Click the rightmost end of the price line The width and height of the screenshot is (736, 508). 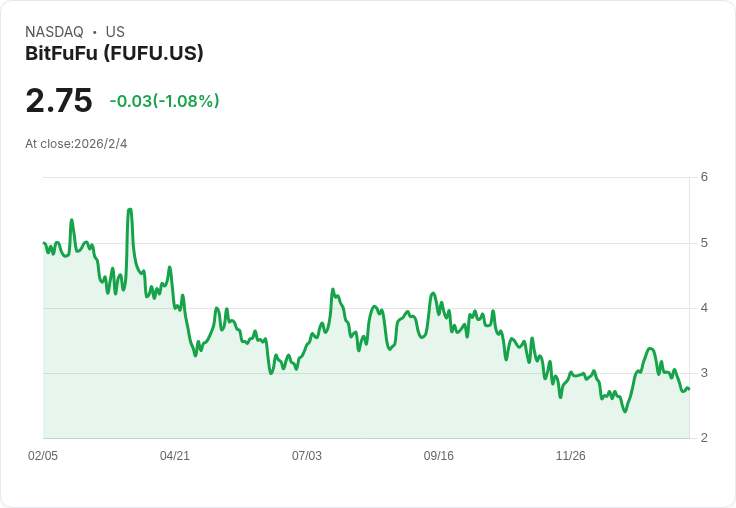689,389
